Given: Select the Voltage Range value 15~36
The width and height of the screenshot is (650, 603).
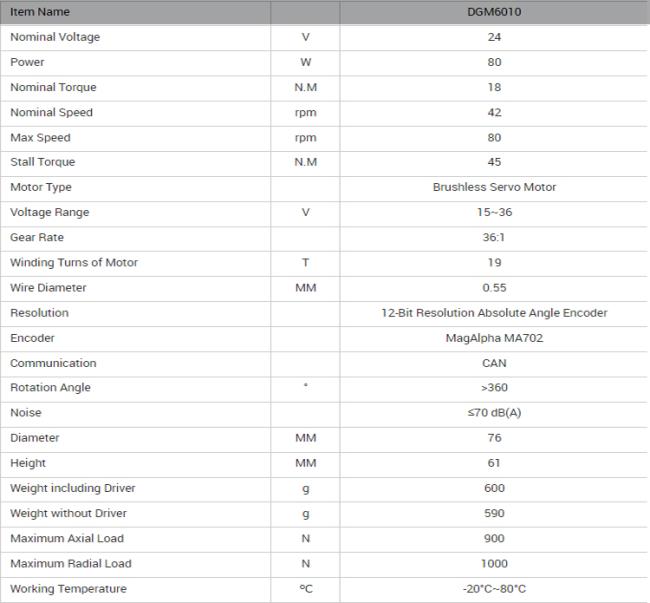Looking at the screenshot, I should [x=494, y=212].
